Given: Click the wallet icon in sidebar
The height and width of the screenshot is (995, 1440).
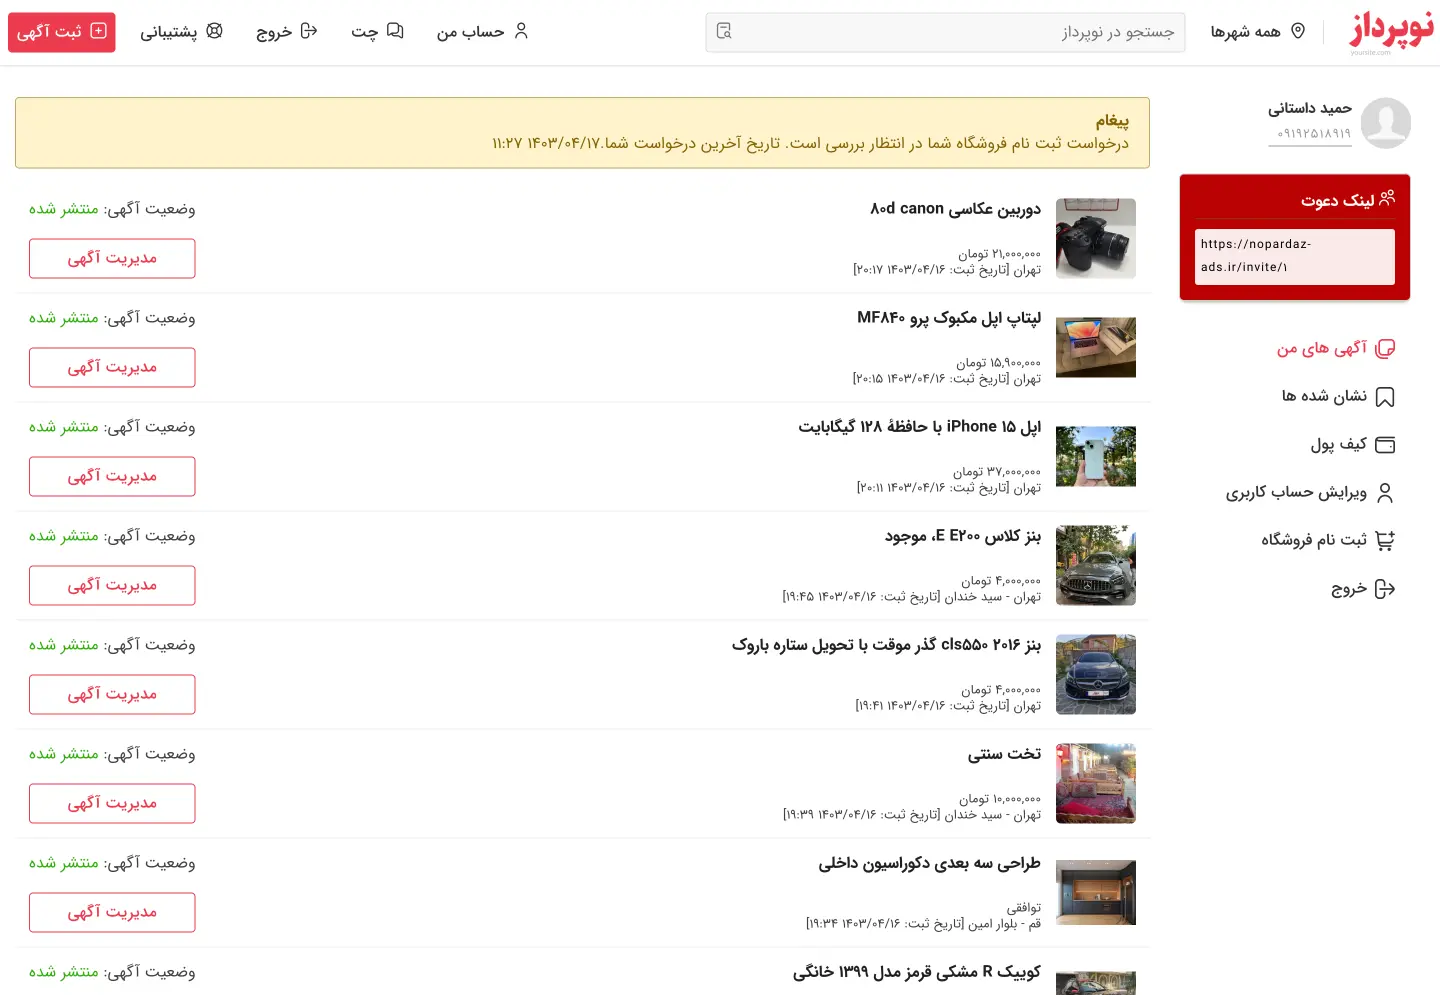Looking at the screenshot, I should [1385, 445].
